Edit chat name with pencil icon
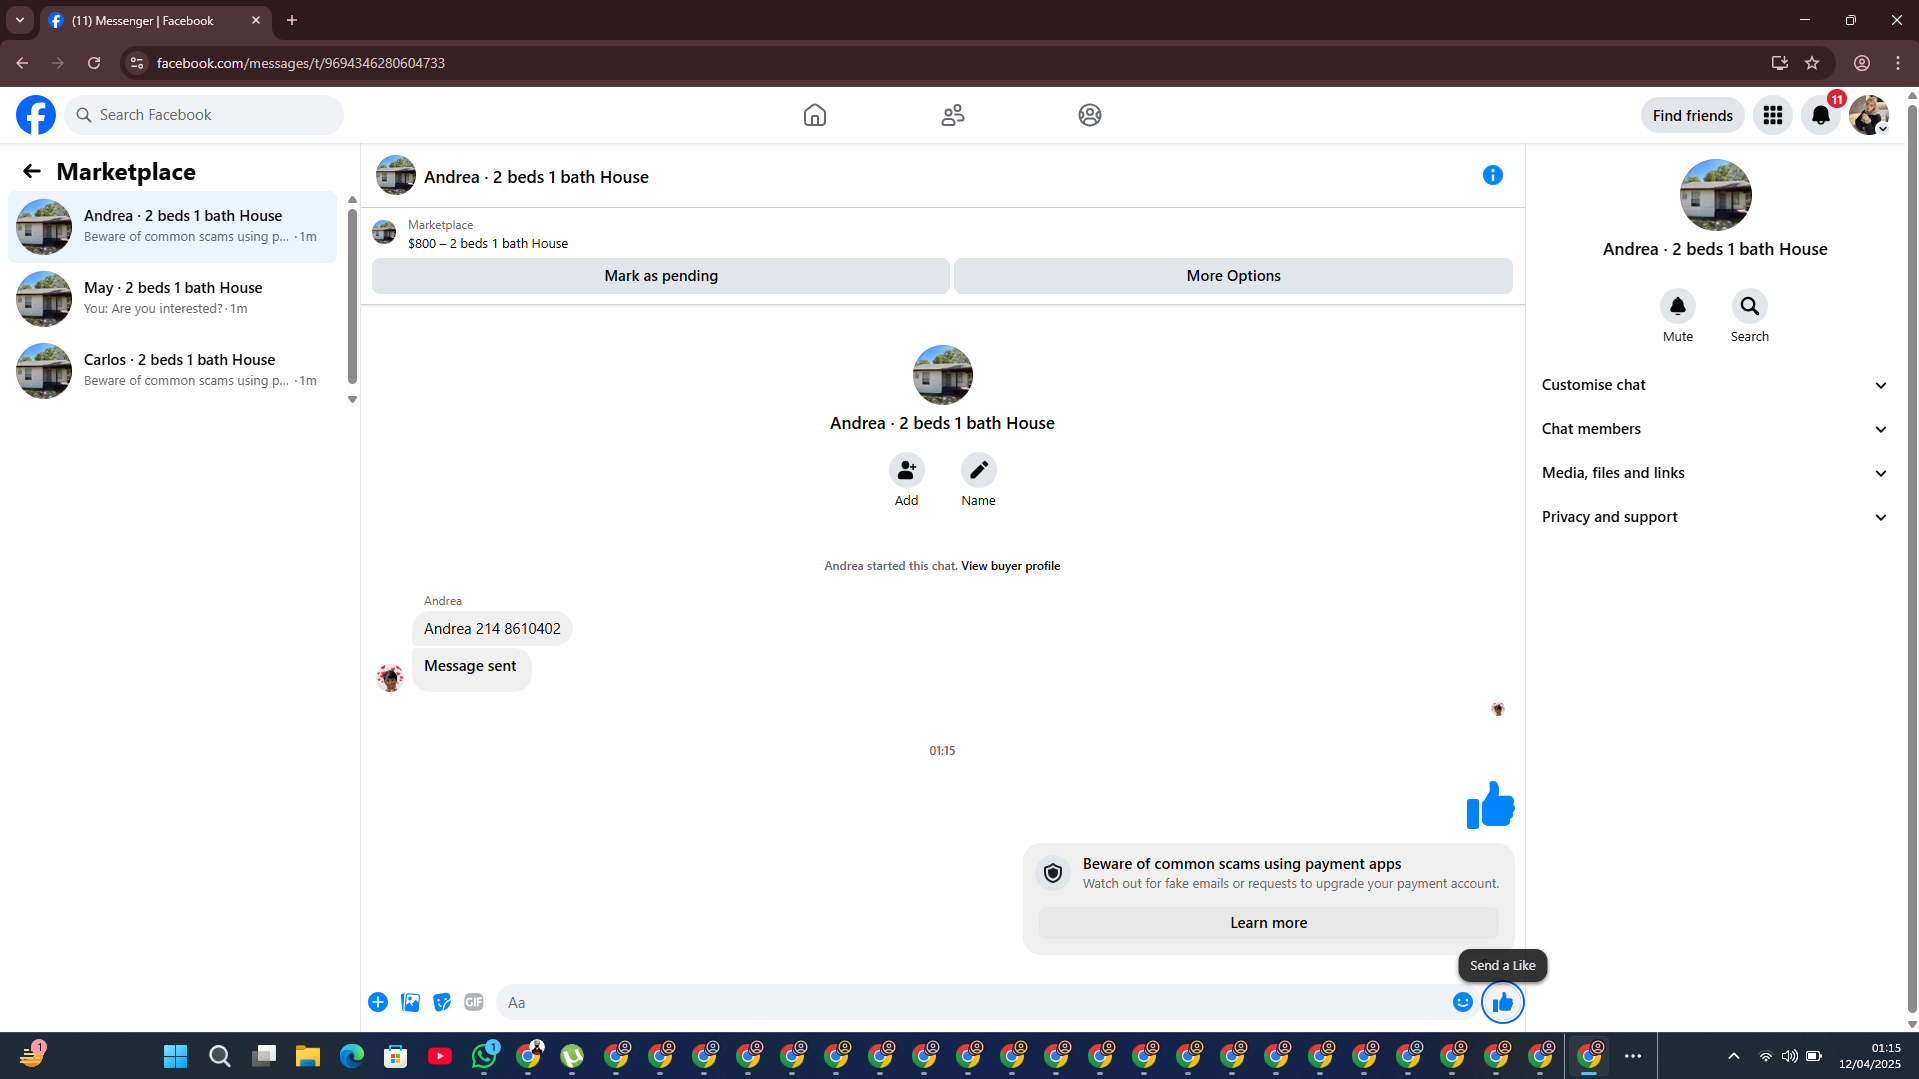1919x1079 pixels. click(979, 470)
